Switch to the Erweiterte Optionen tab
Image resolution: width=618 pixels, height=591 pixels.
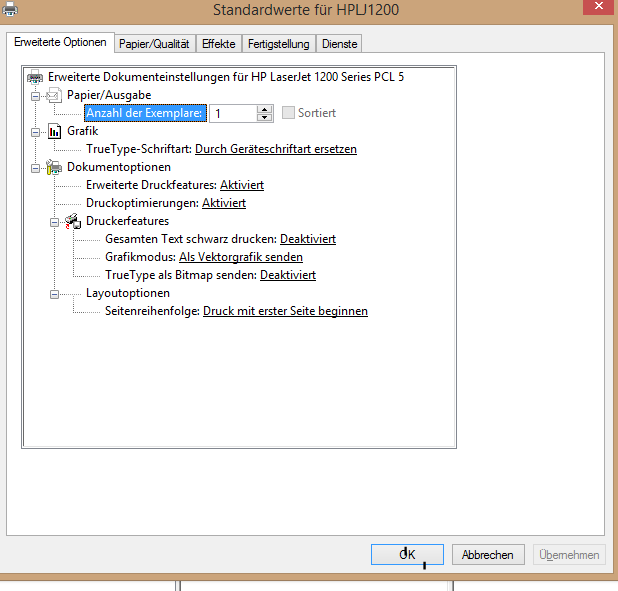point(60,42)
